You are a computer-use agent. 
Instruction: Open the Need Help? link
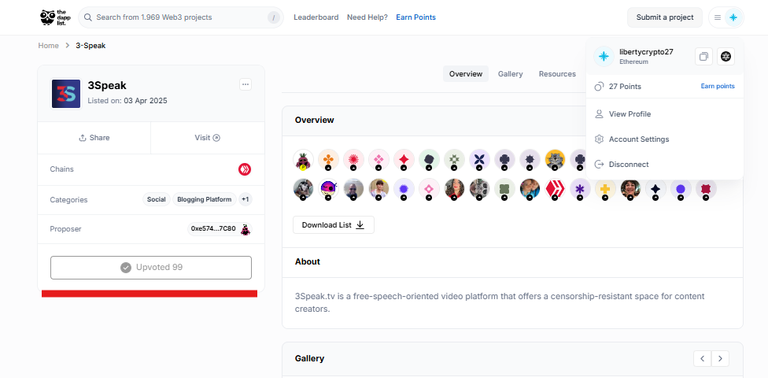367,17
